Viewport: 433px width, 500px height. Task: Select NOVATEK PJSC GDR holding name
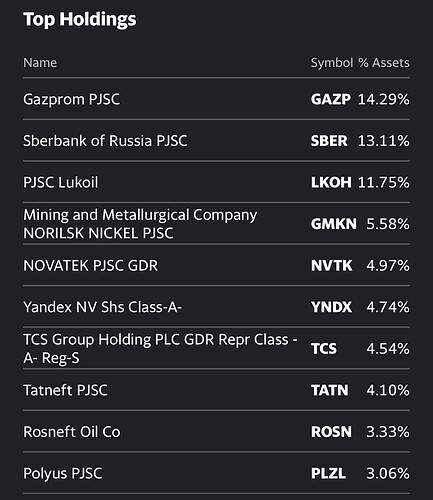point(90,266)
